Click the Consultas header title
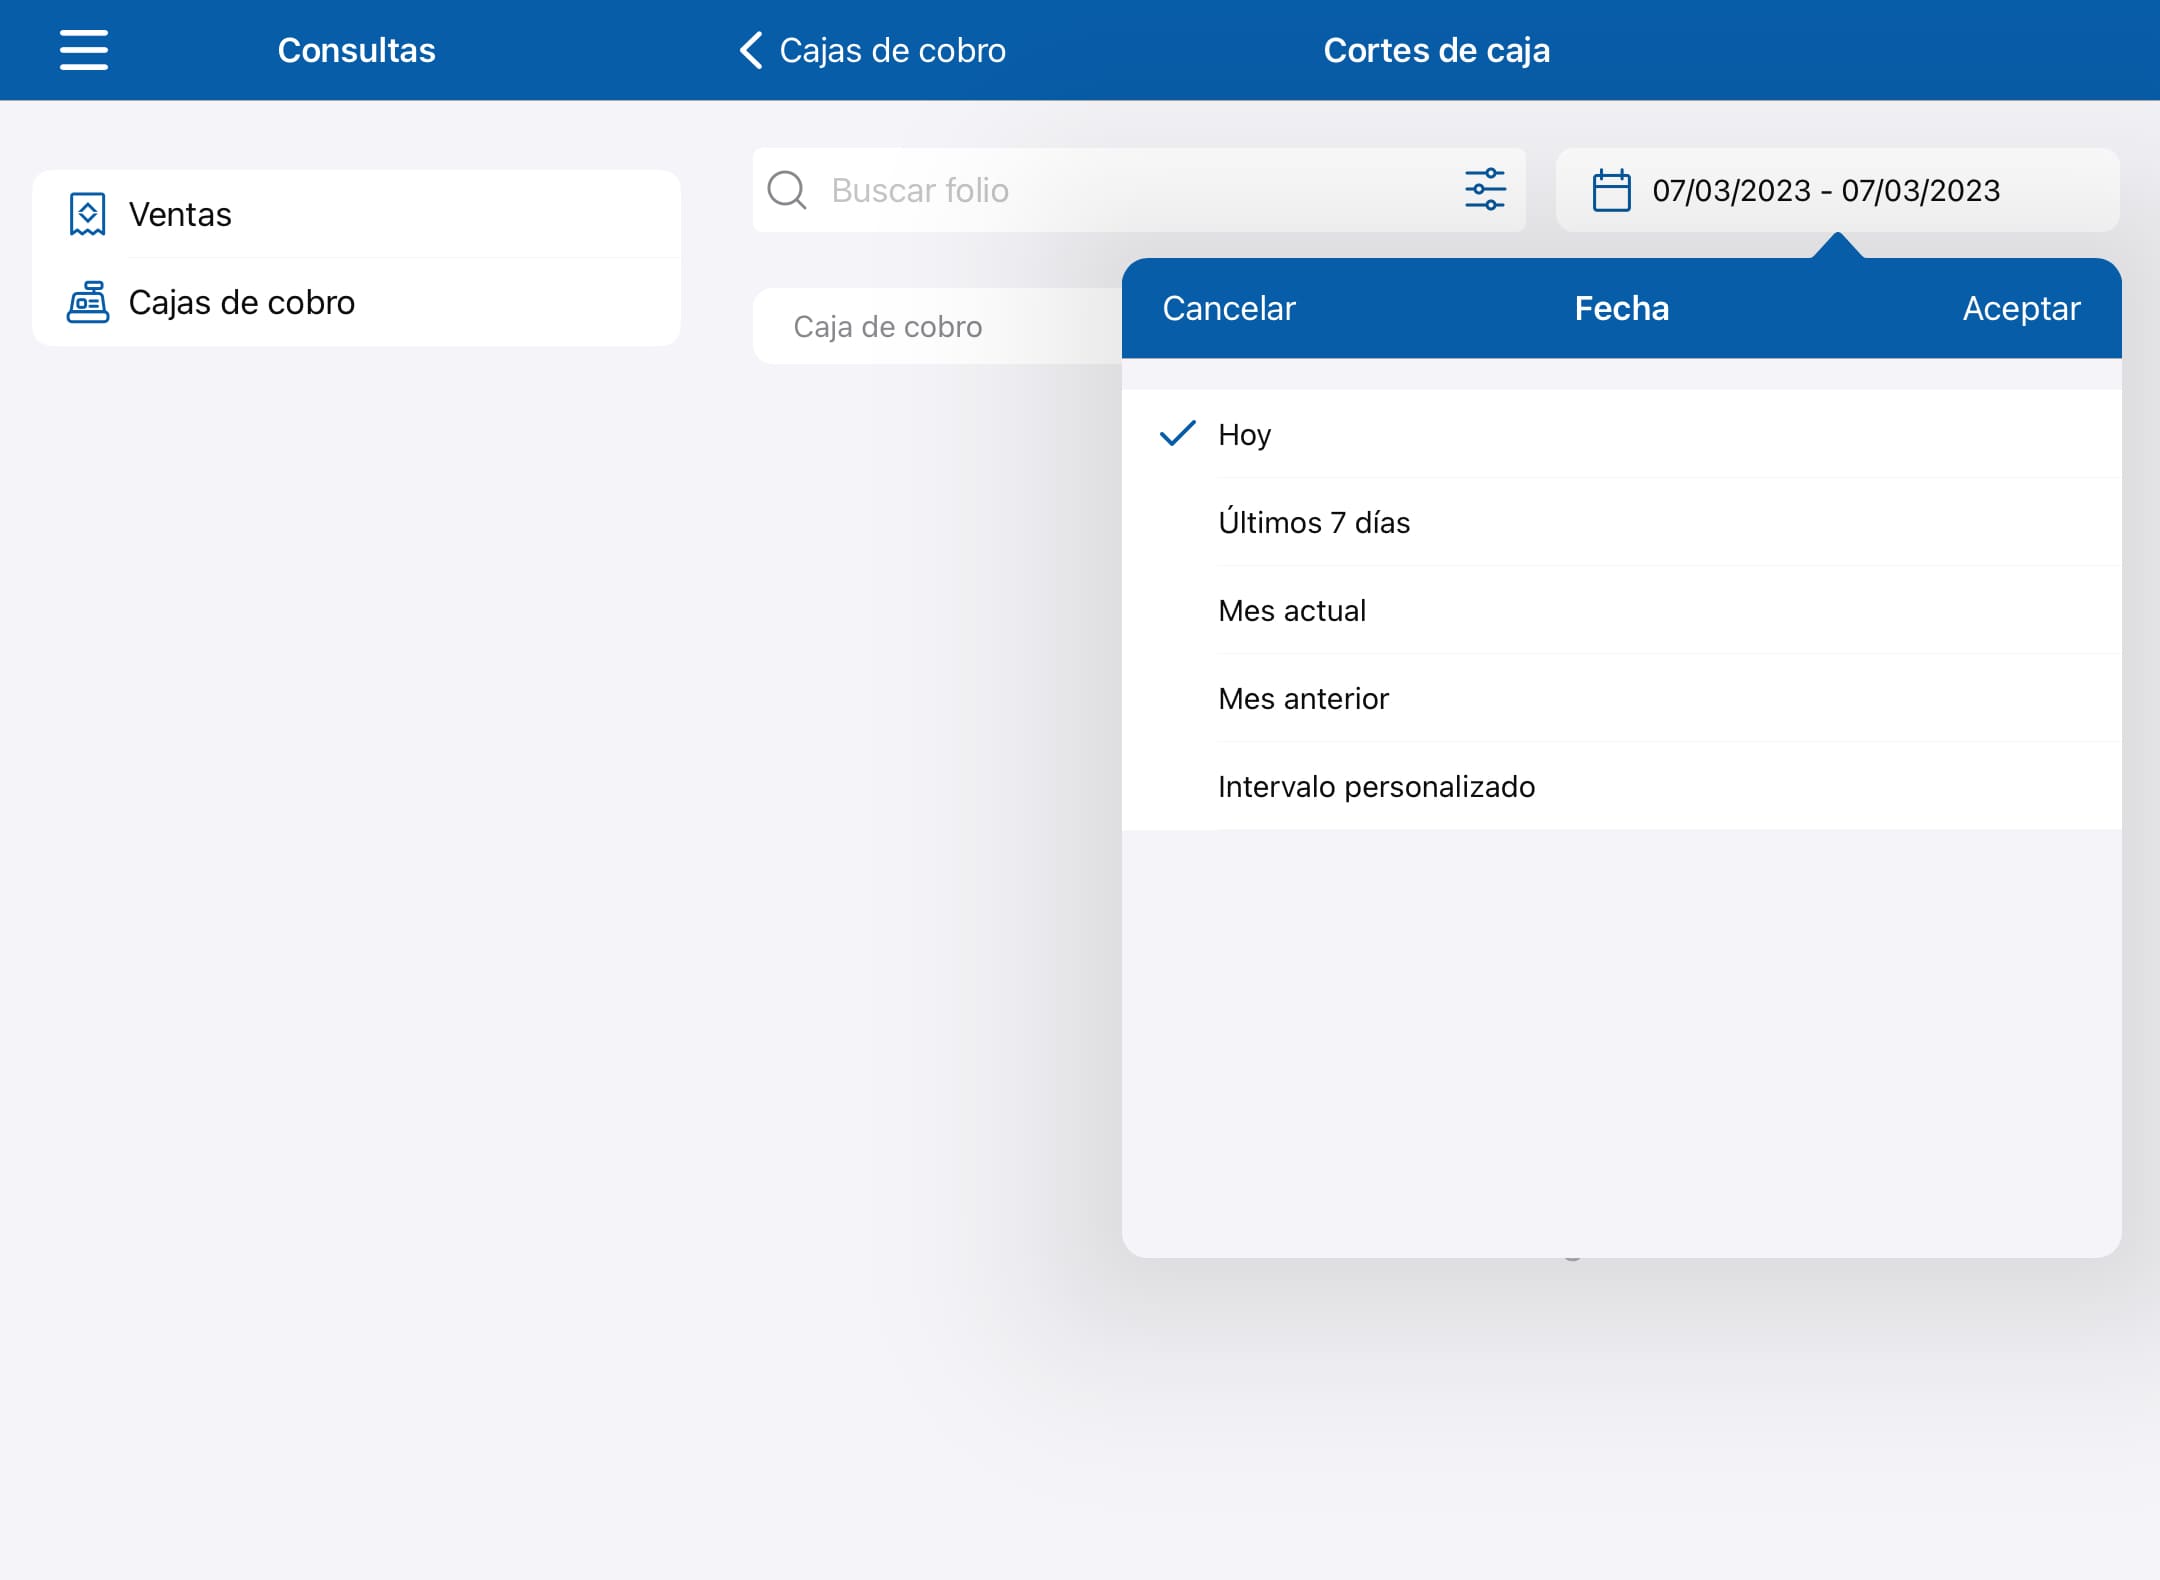This screenshot has width=2160, height=1580. click(356, 50)
